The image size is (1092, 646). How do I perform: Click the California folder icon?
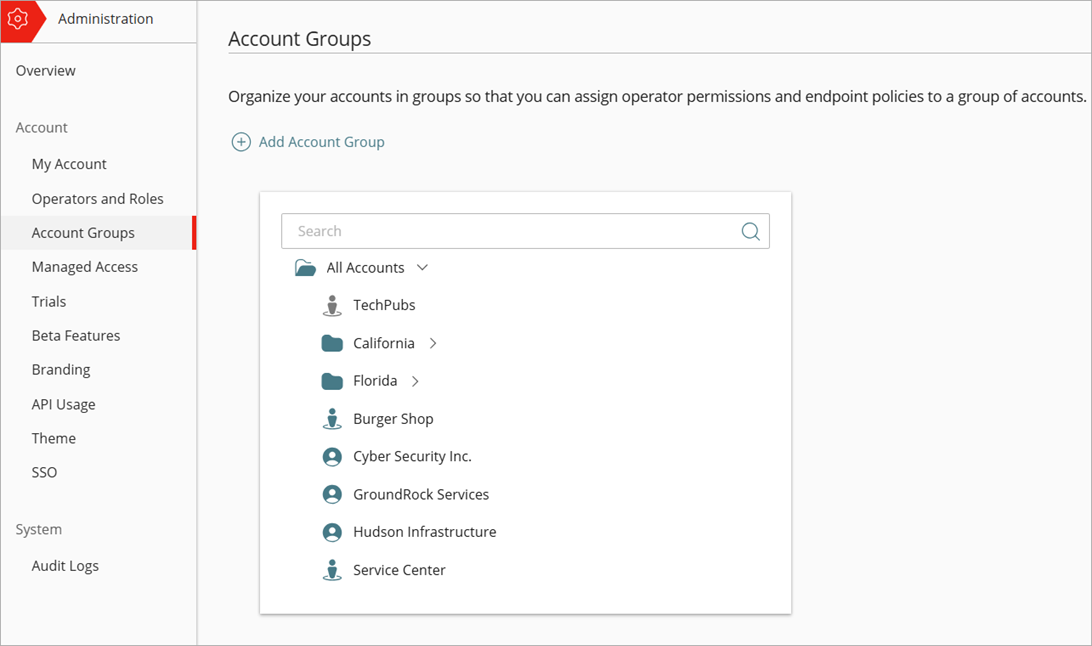pos(332,342)
